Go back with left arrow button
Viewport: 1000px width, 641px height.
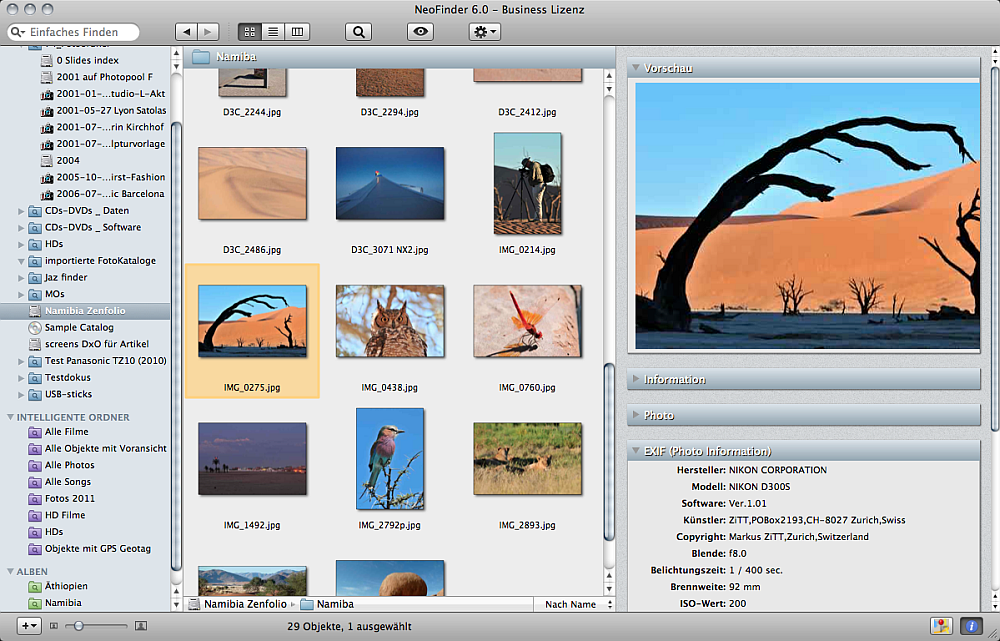pos(186,32)
